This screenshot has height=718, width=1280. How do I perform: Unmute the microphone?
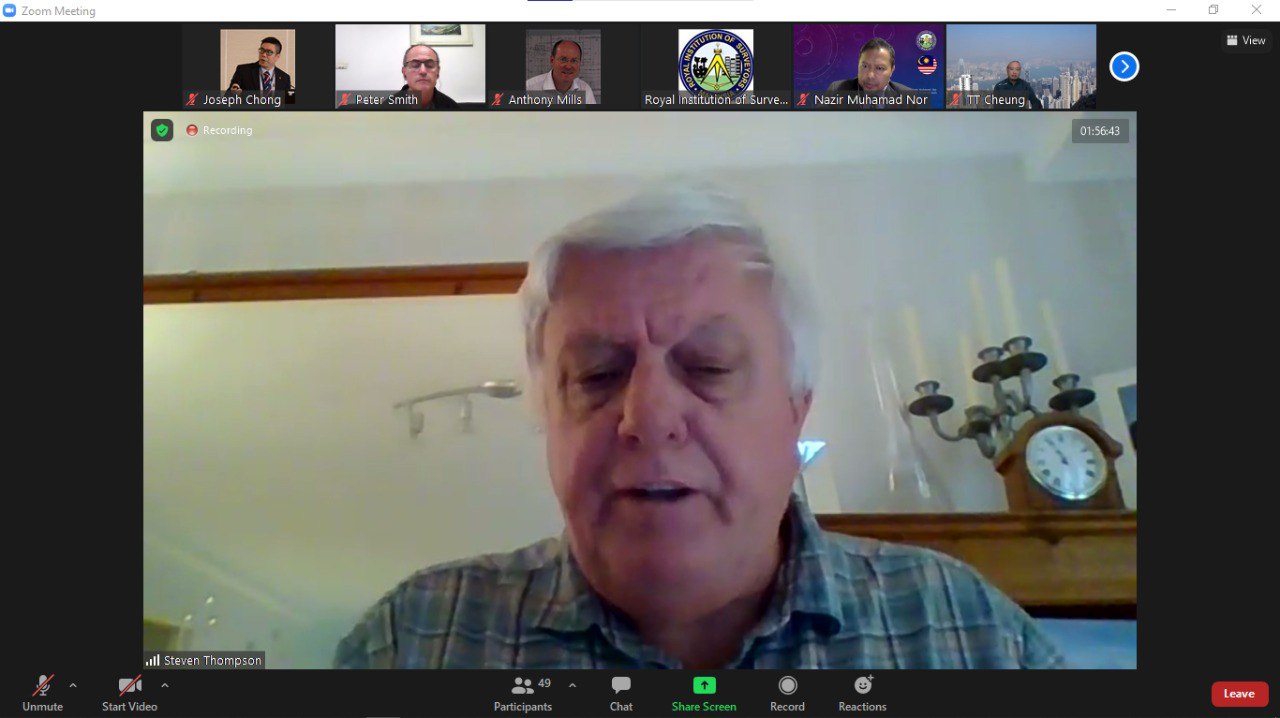[x=42, y=686]
